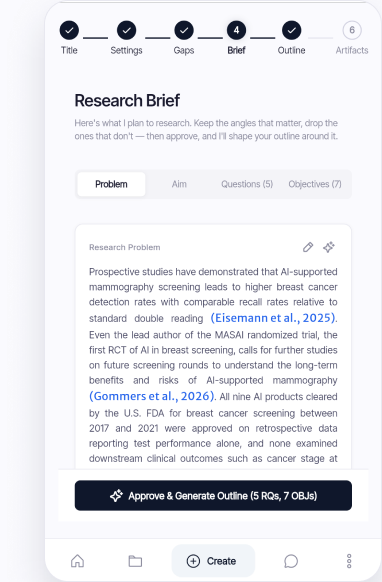Click the pencil edit icon for Research Problem
Viewport: 382px width, 582px height.
point(308,247)
